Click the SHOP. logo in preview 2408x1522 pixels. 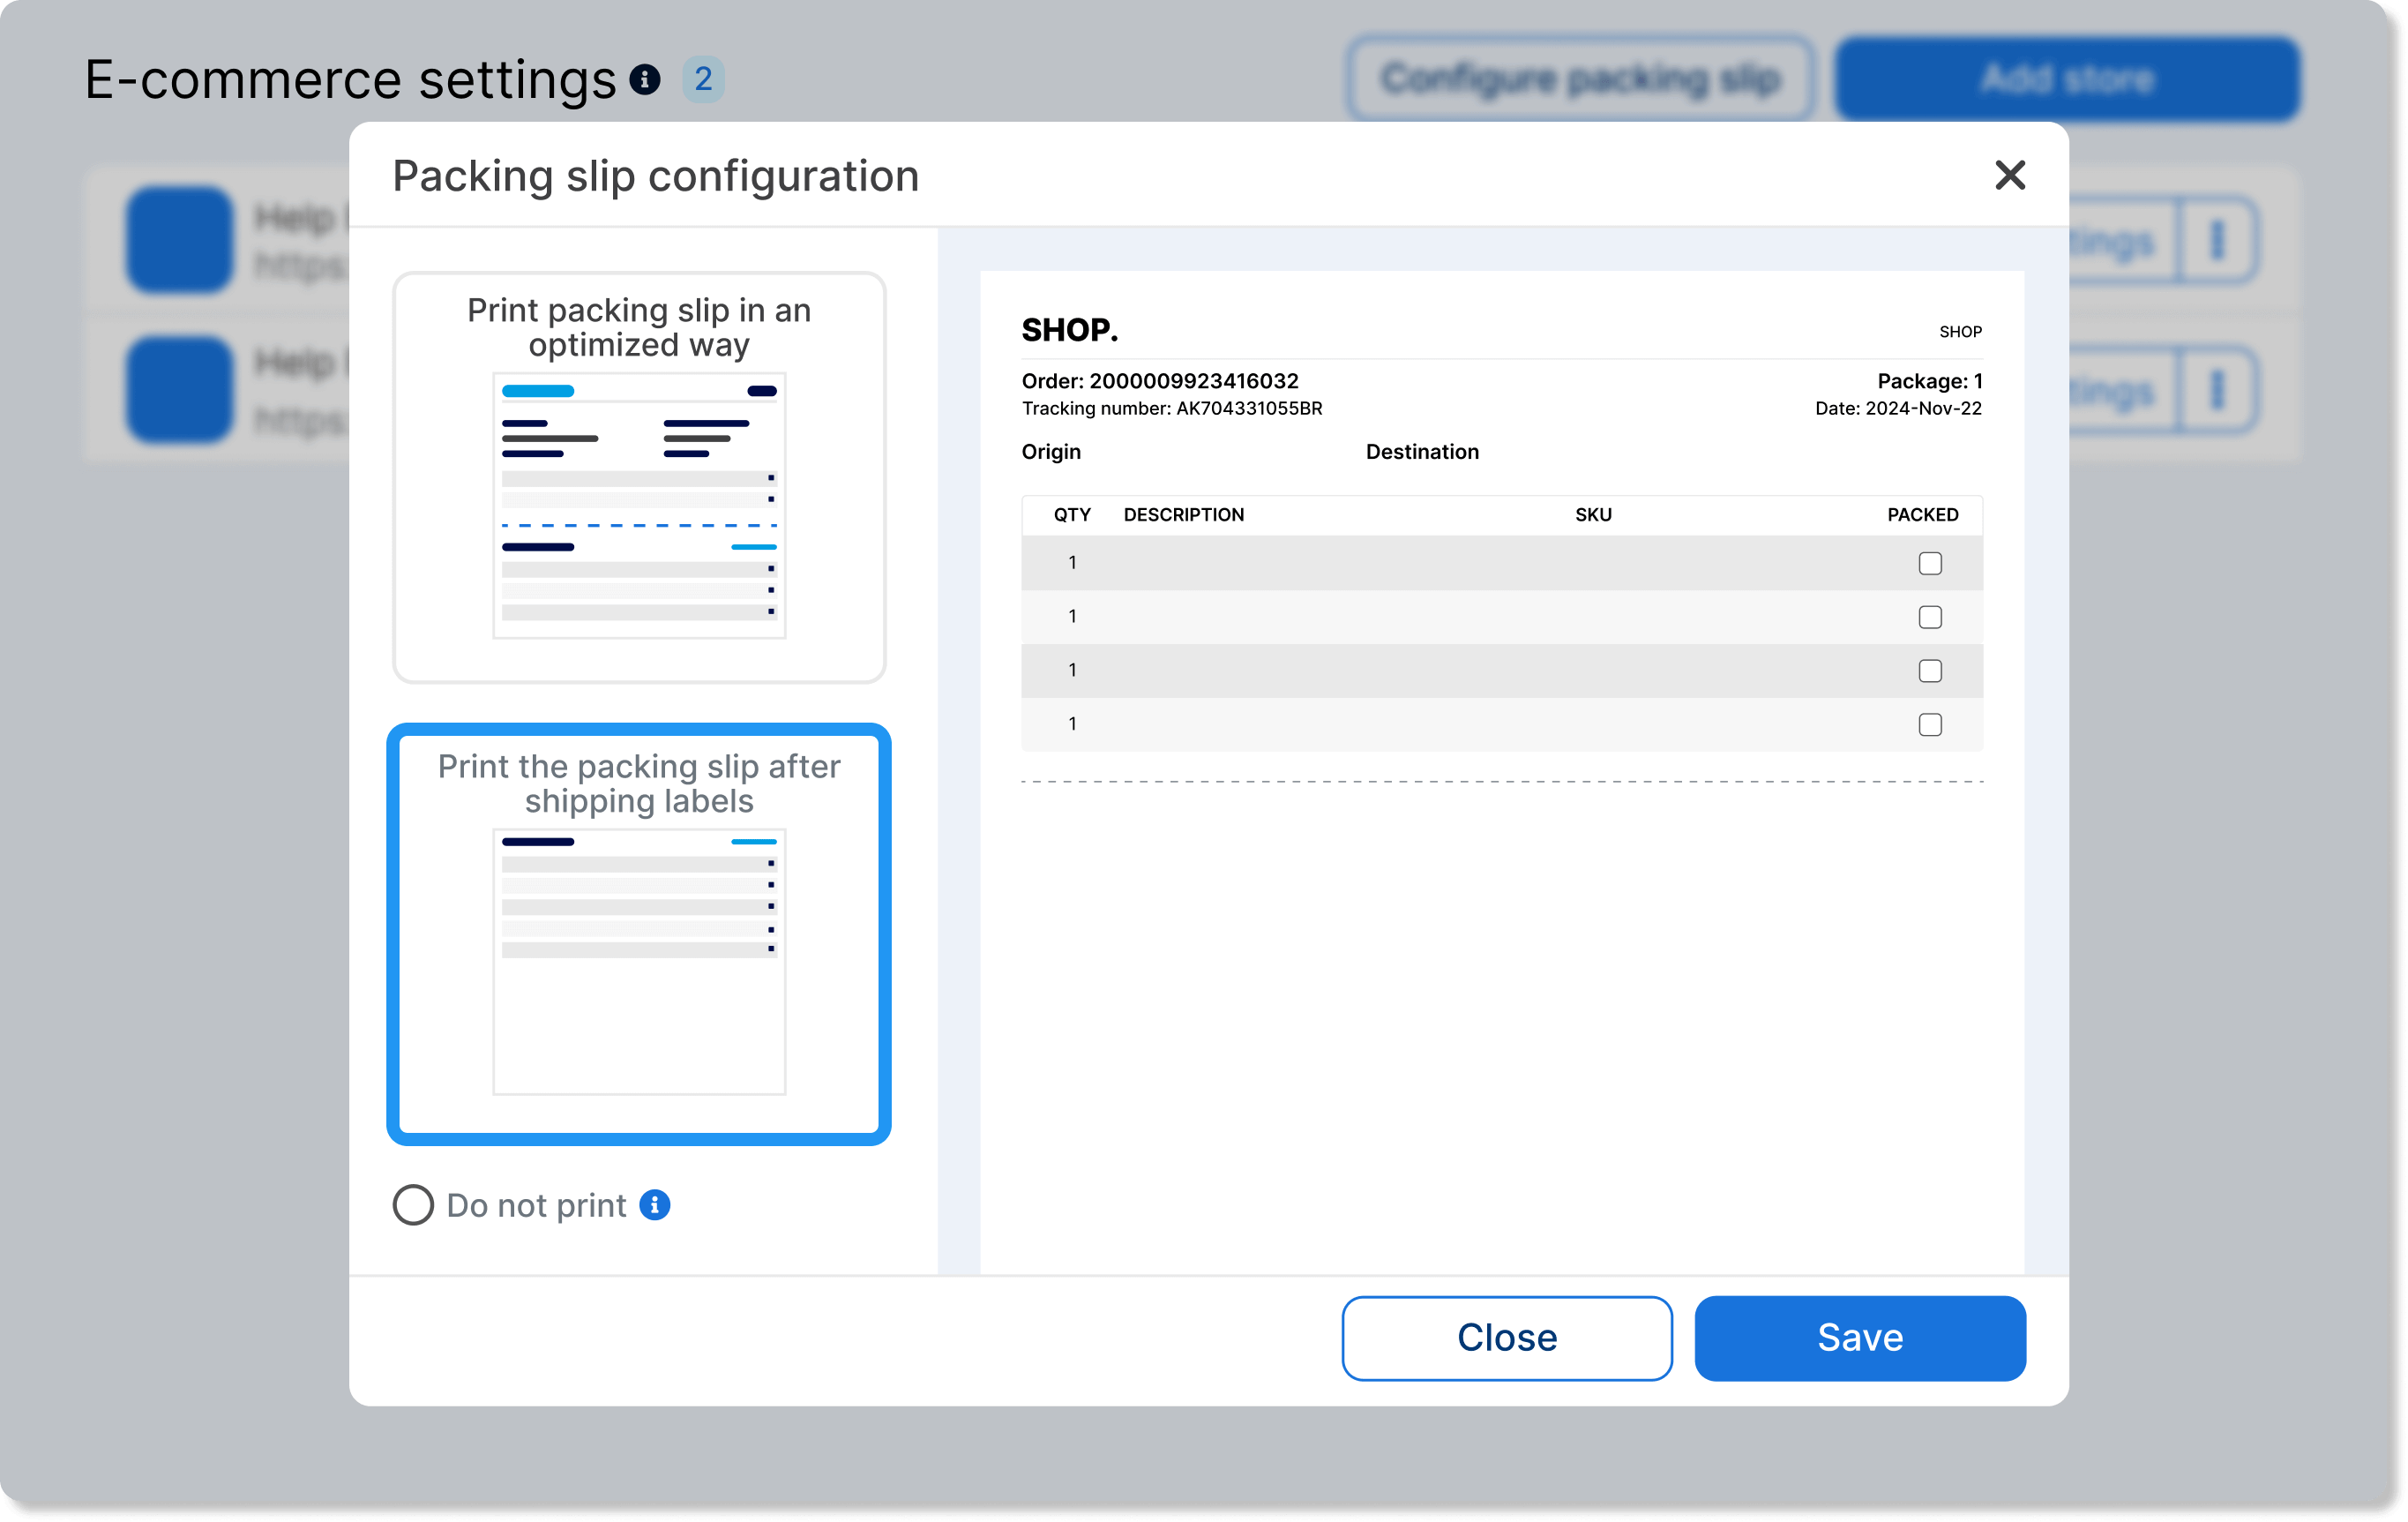(1070, 330)
